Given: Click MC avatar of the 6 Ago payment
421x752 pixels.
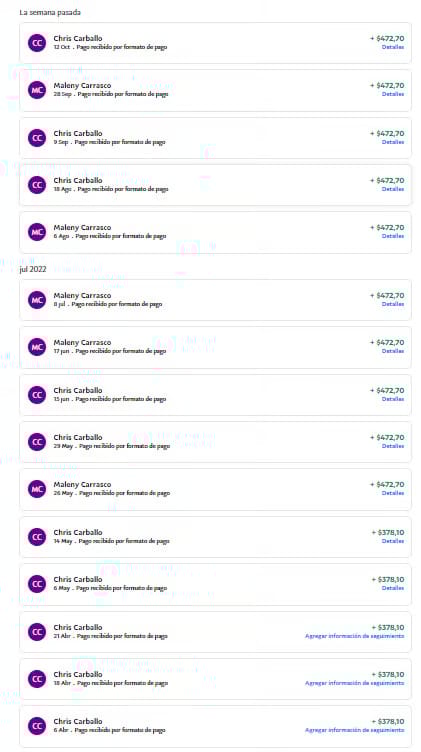Looking at the screenshot, I should 37,232.
